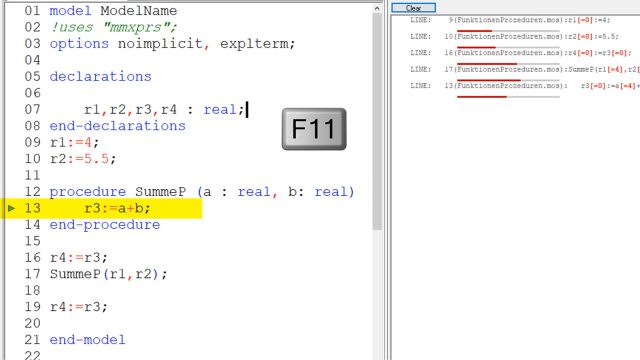Select the log entry for LINE 10
640x360 pixels.
[514, 36]
